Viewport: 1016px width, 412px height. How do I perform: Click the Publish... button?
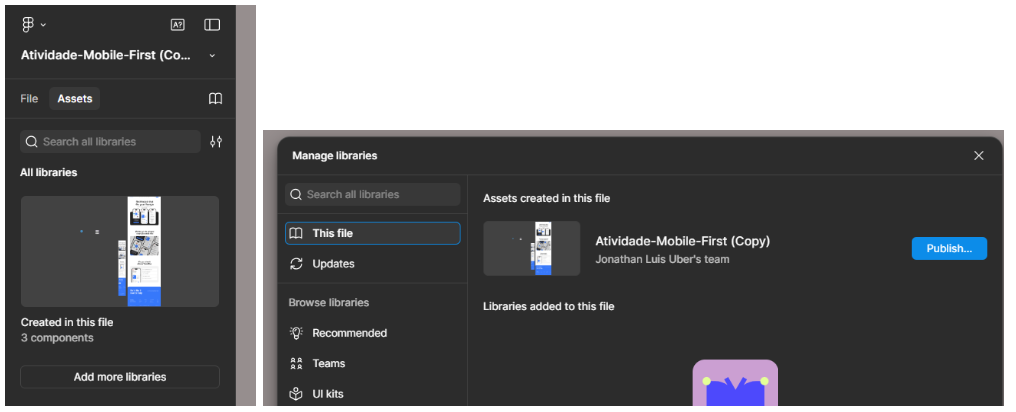pos(949,248)
